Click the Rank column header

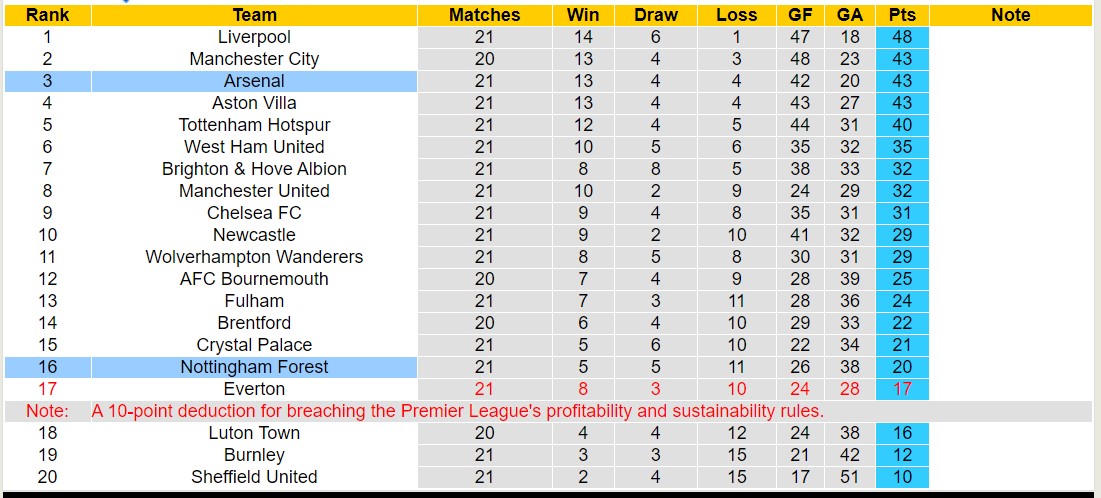pos(47,15)
